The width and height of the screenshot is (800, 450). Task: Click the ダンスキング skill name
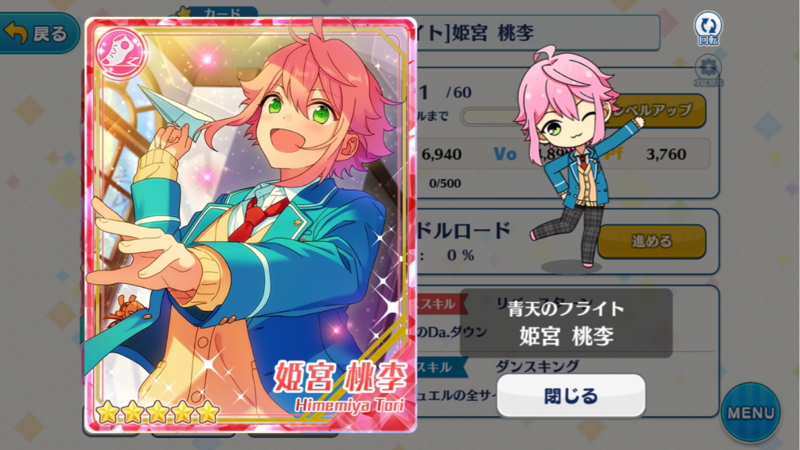[537, 366]
